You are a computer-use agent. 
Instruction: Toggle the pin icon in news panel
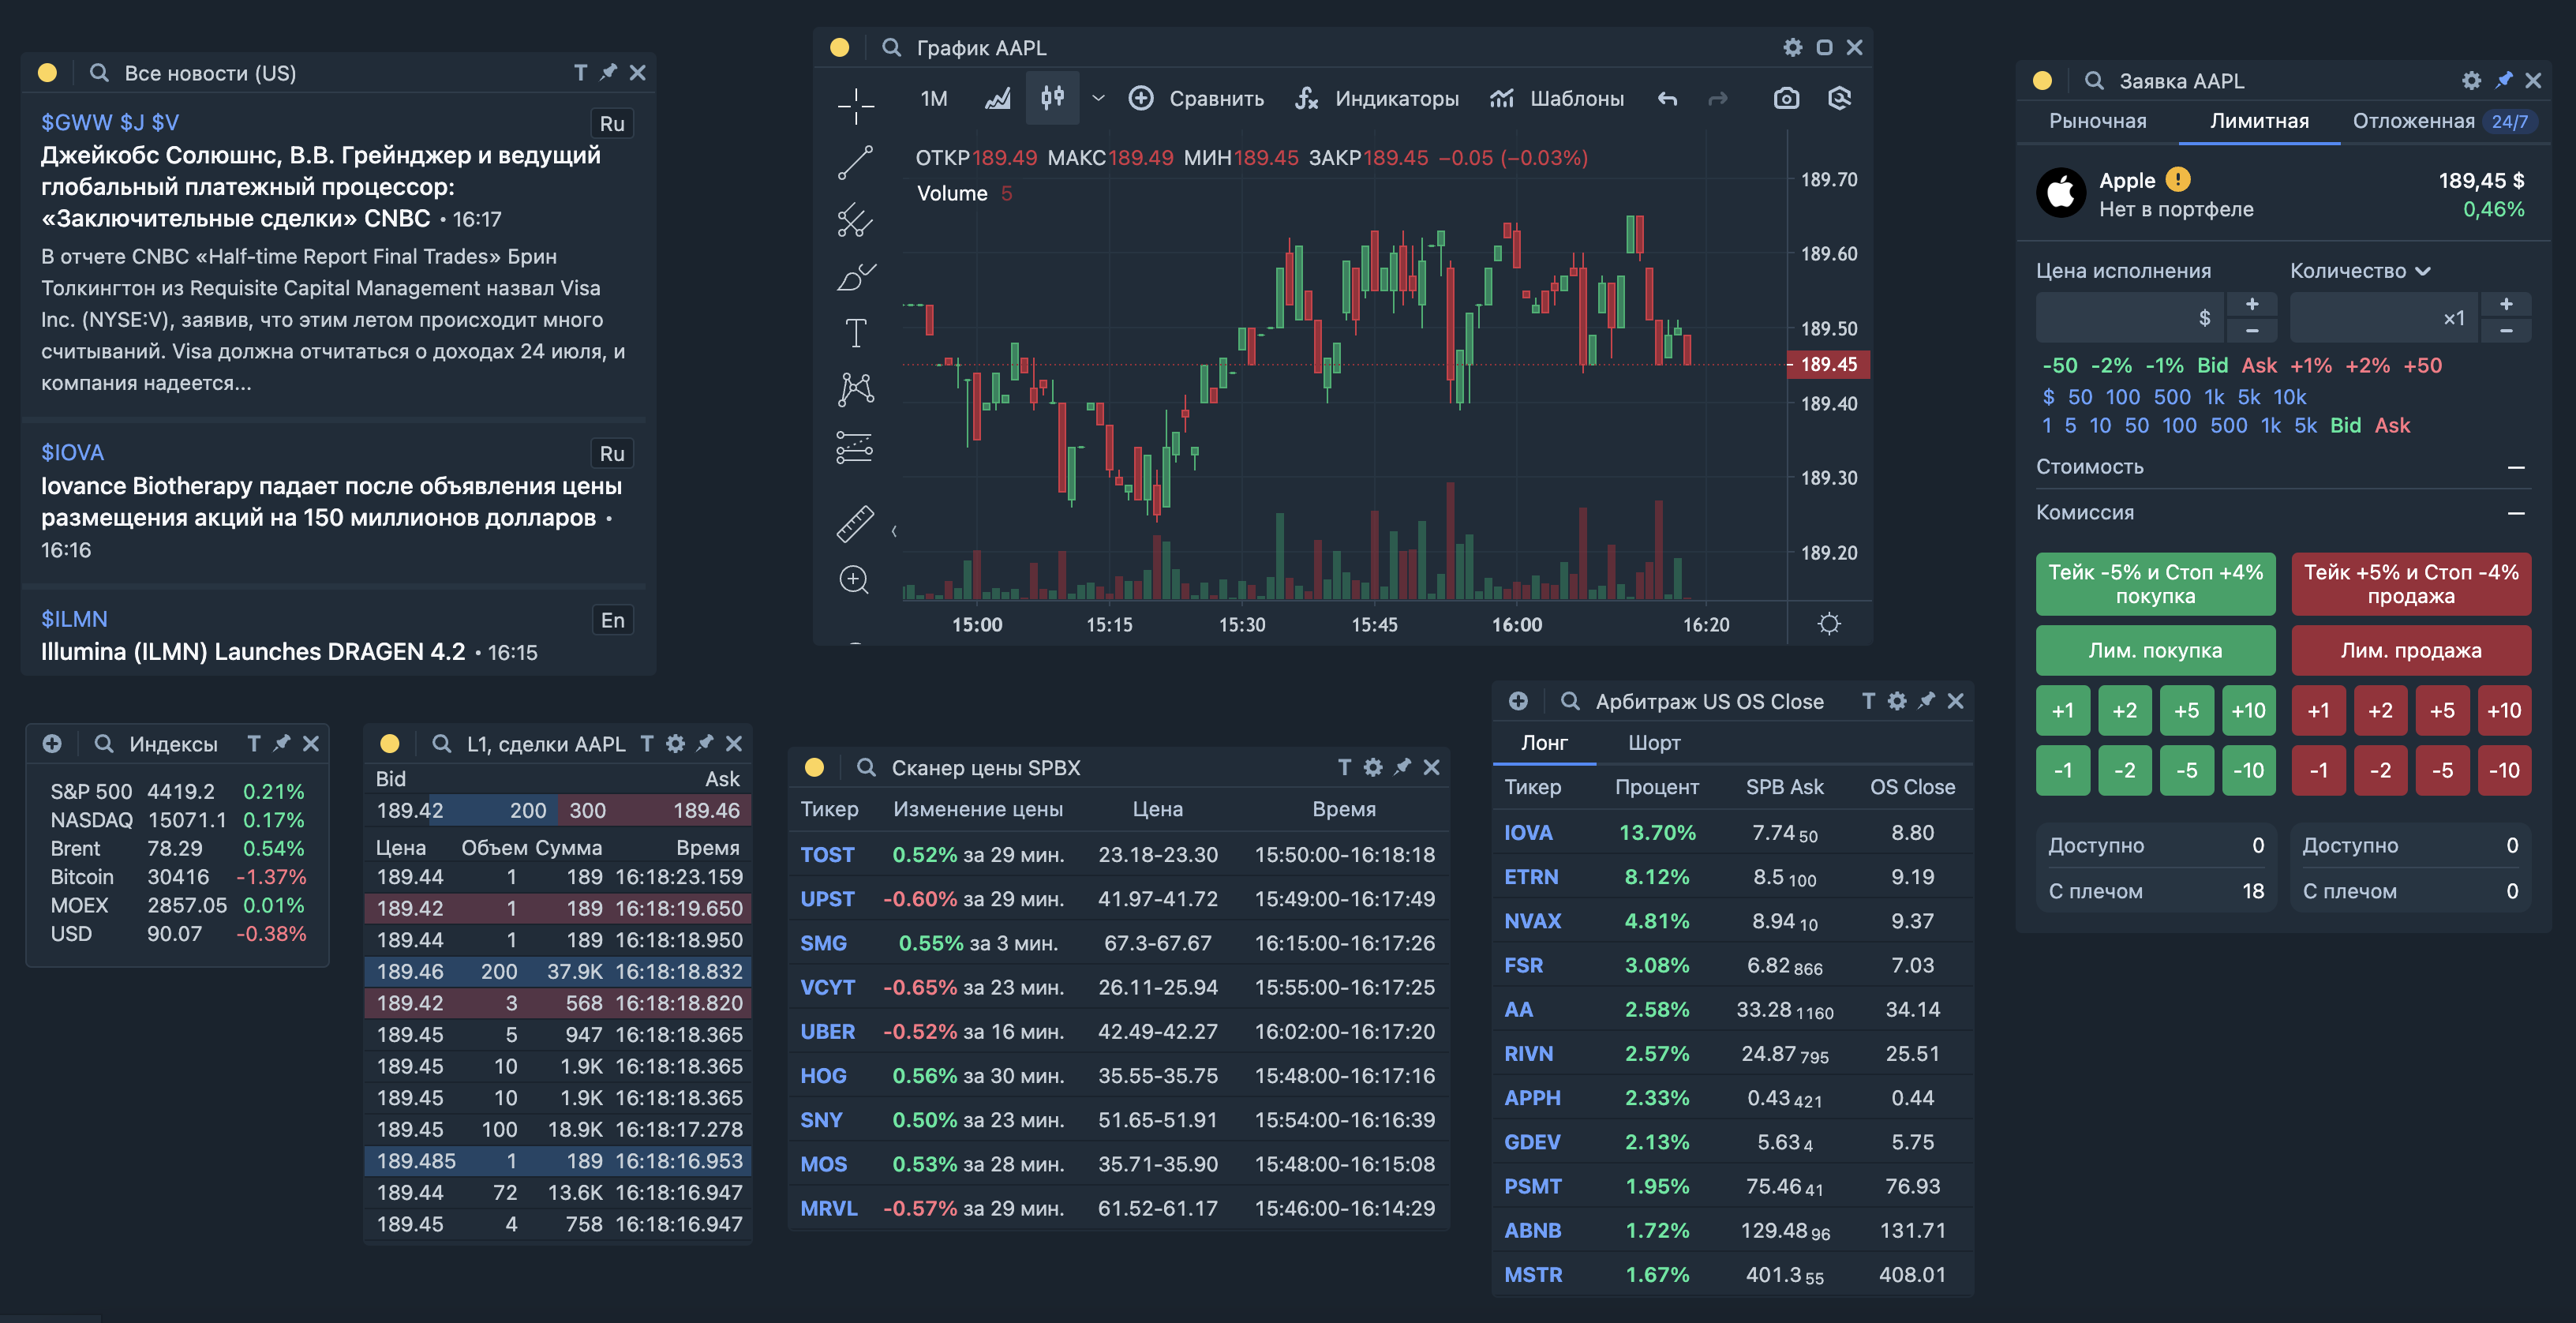[x=608, y=72]
